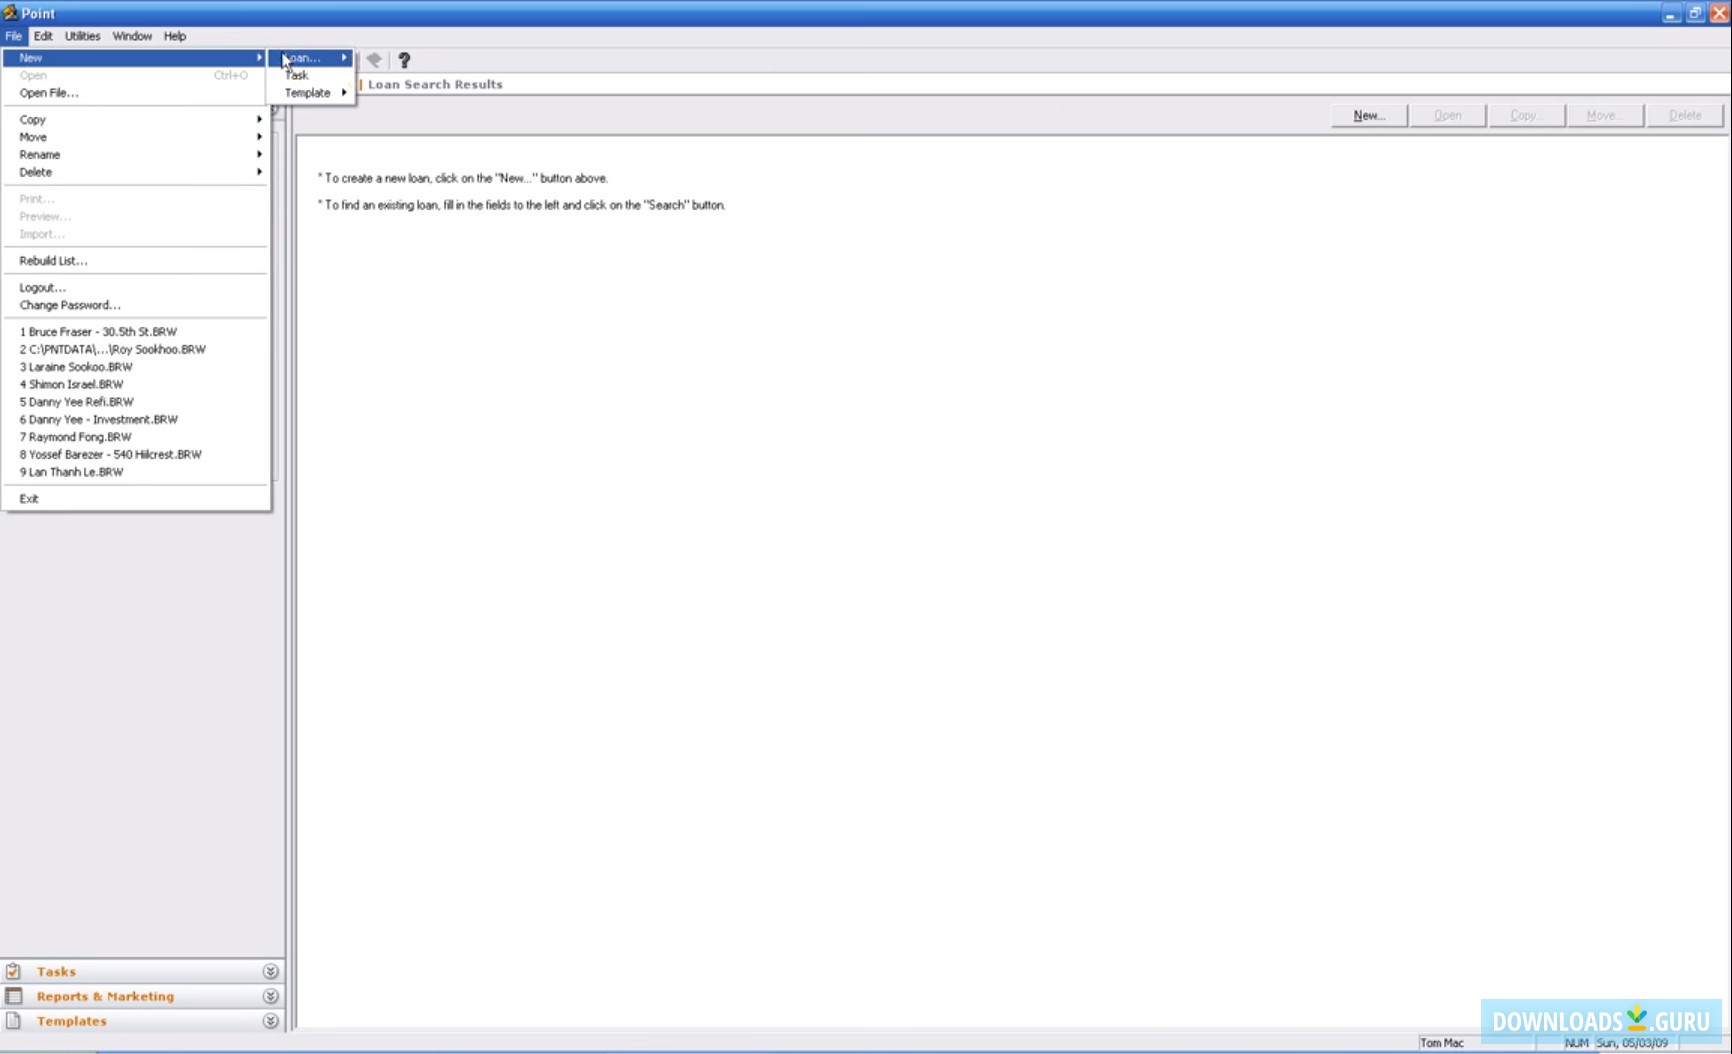This screenshot has width=1732, height=1054.
Task: Open recent file Danny Yee Refi.BRW
Action: point(136,402)
